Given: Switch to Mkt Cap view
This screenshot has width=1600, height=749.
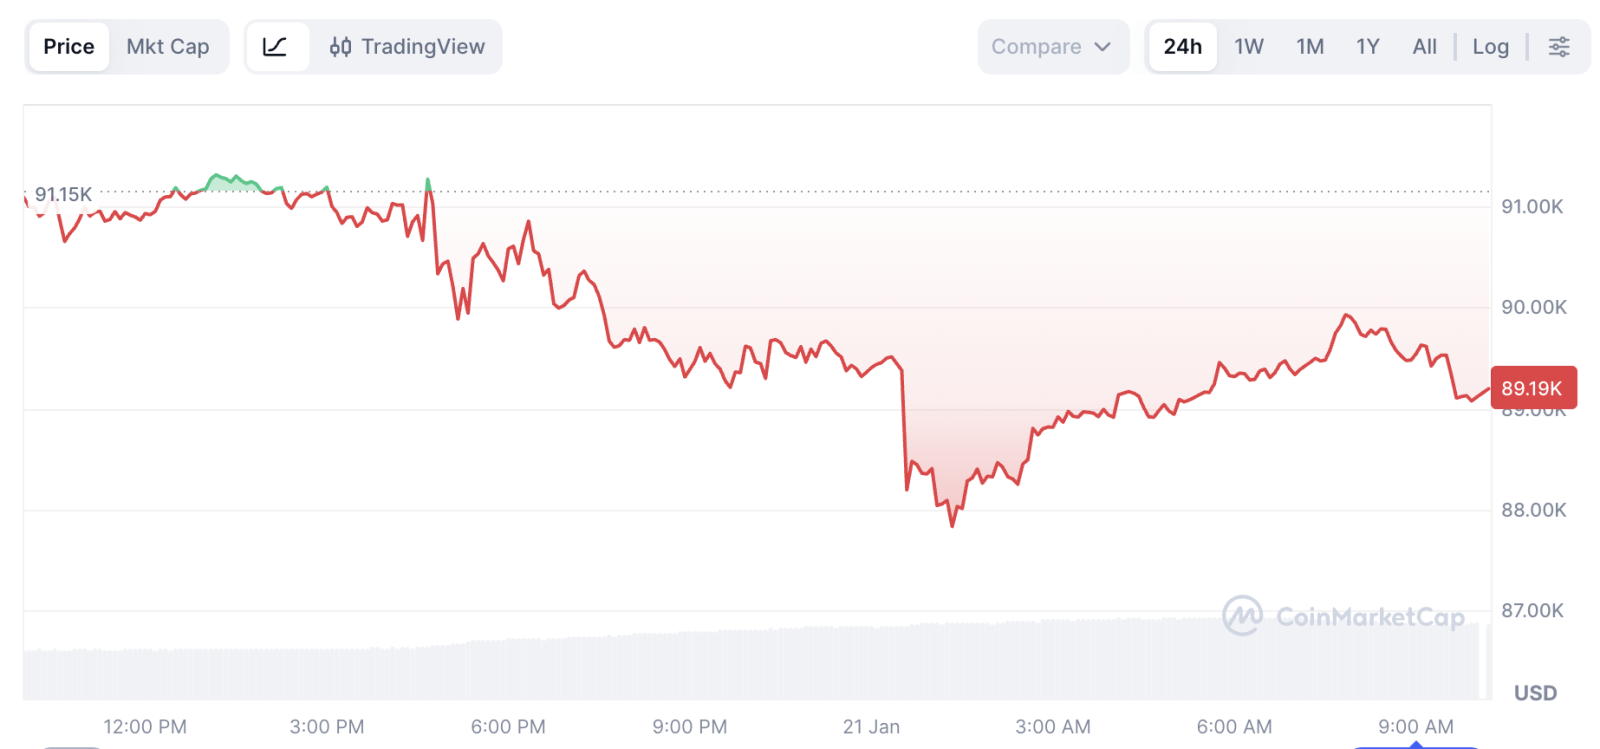Looking at the screenshot, I should (x=167, y=47).
